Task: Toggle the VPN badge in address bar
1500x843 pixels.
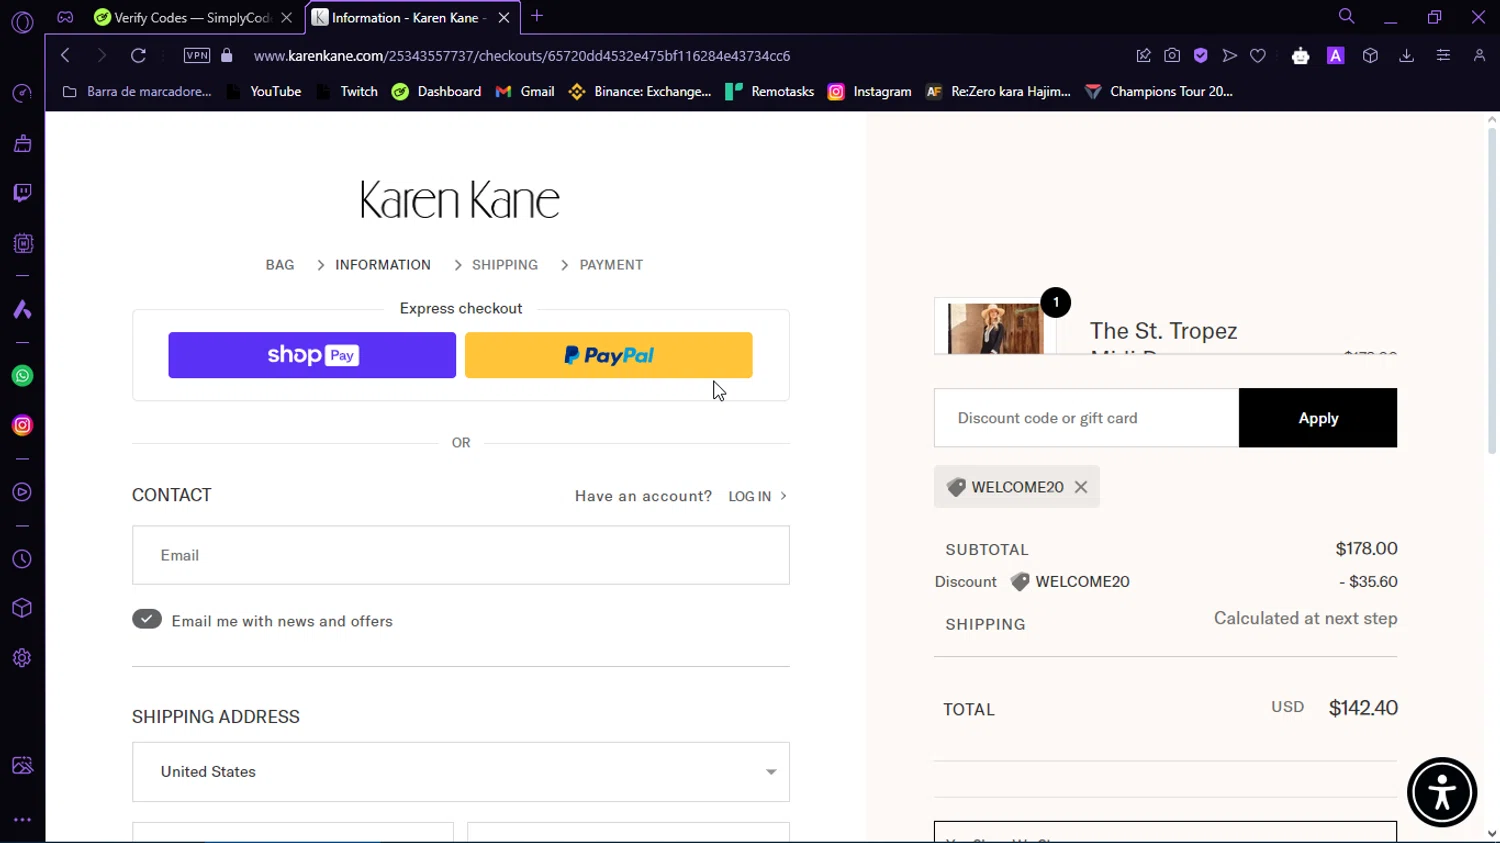Action: coord(197,56)
